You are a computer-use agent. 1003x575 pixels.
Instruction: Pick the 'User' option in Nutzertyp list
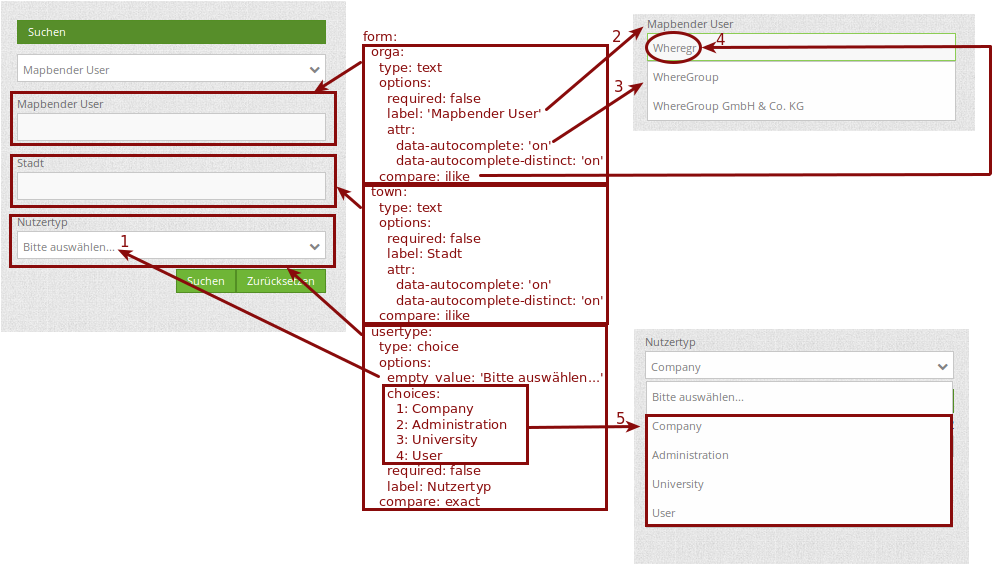click(x=664, y=513)
